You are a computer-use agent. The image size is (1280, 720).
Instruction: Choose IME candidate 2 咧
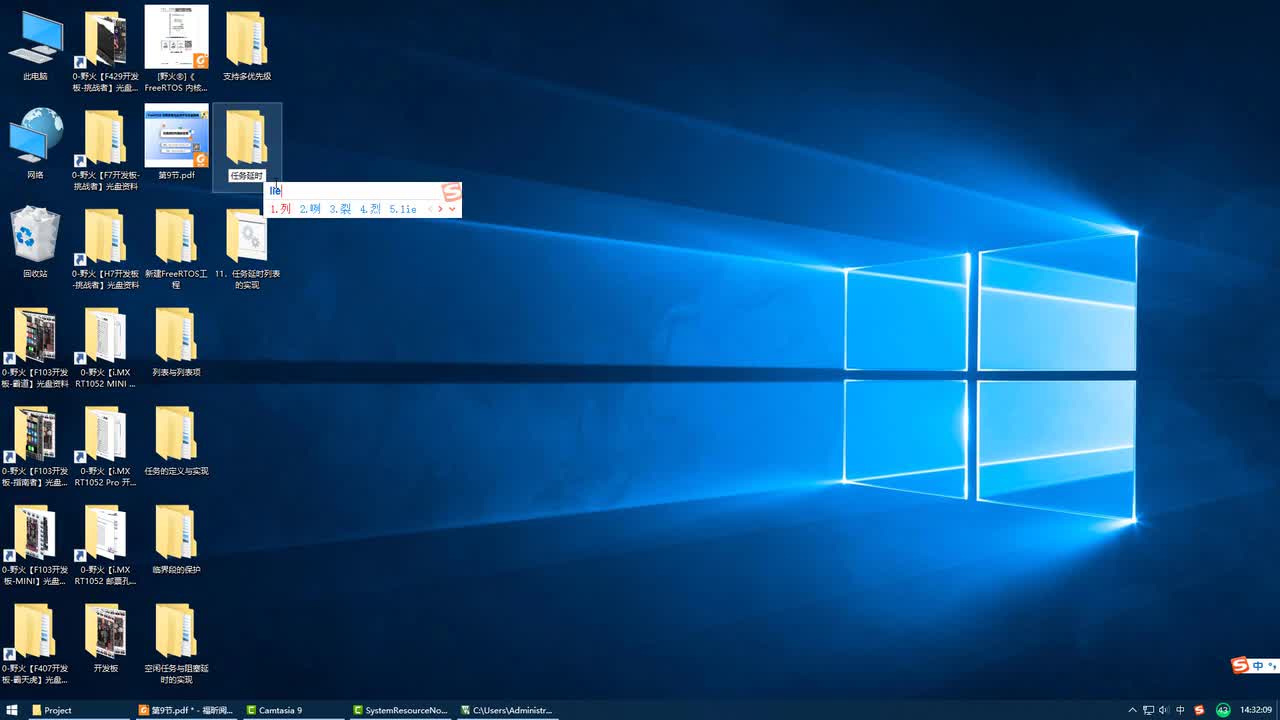[310, 209]
